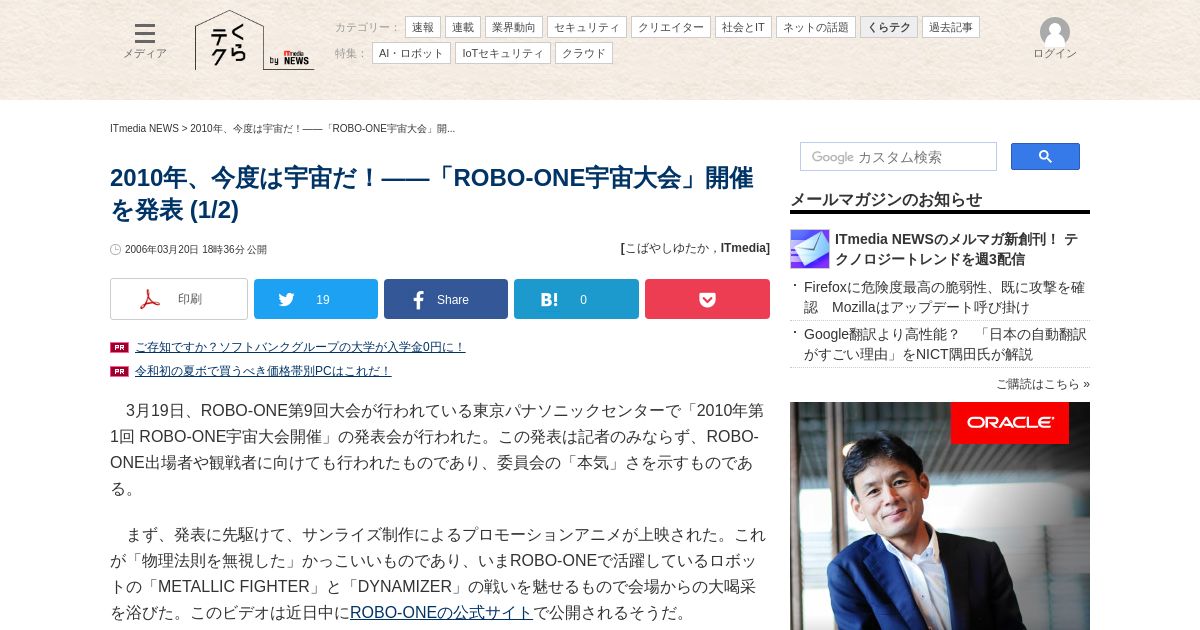Click the author credit こばやしゆたか，ITmedia
Image resolution: width=1200 pixels, height=630 pixels.
(695, 248)
